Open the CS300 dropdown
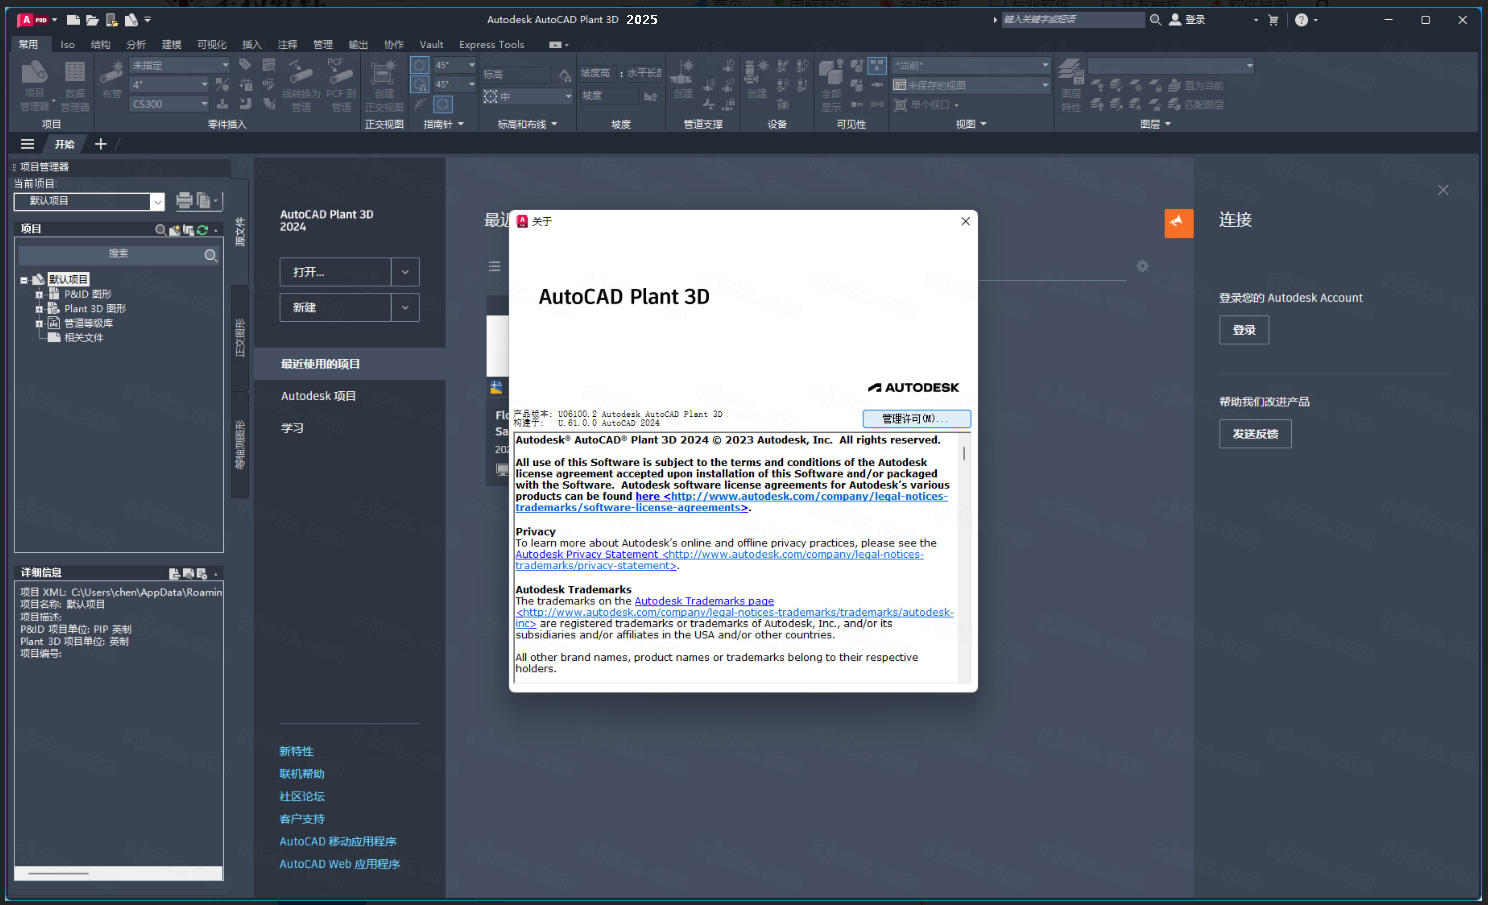The width and height of the screenshot is (1488, 905). pyautogui.click(x=170, y=104)
